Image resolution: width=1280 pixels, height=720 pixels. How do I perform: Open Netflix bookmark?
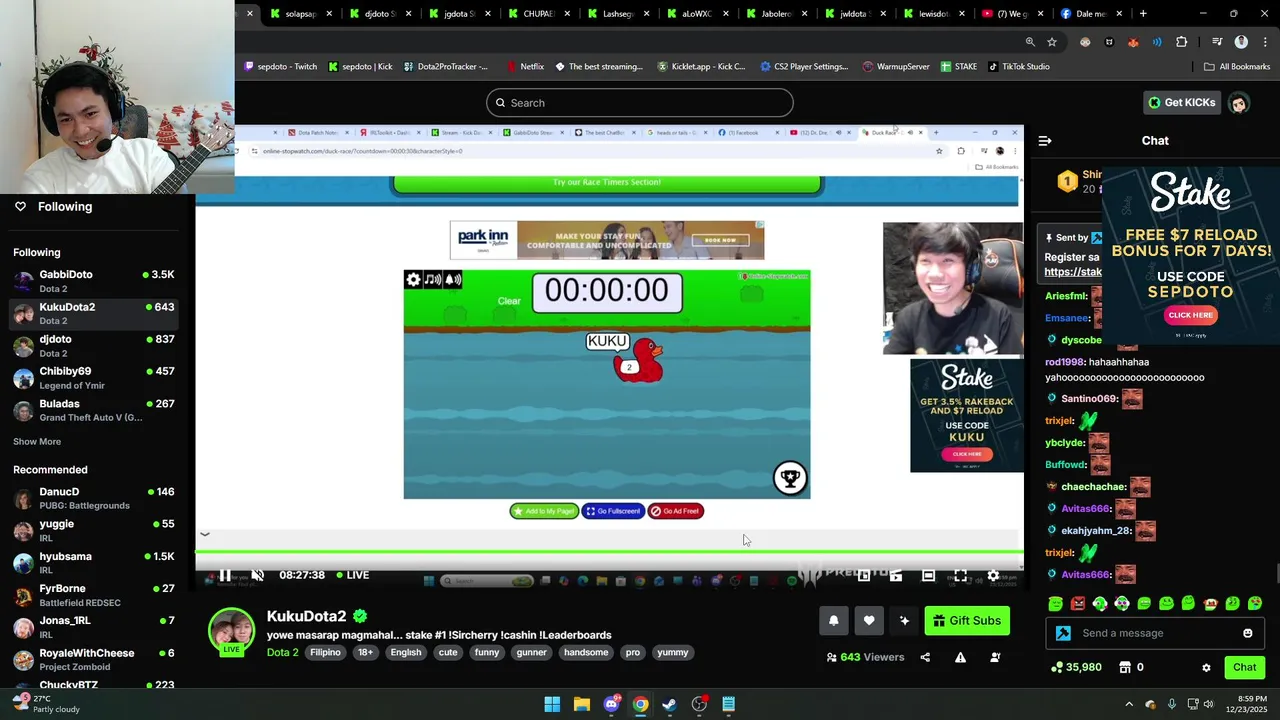coord(525,67)
